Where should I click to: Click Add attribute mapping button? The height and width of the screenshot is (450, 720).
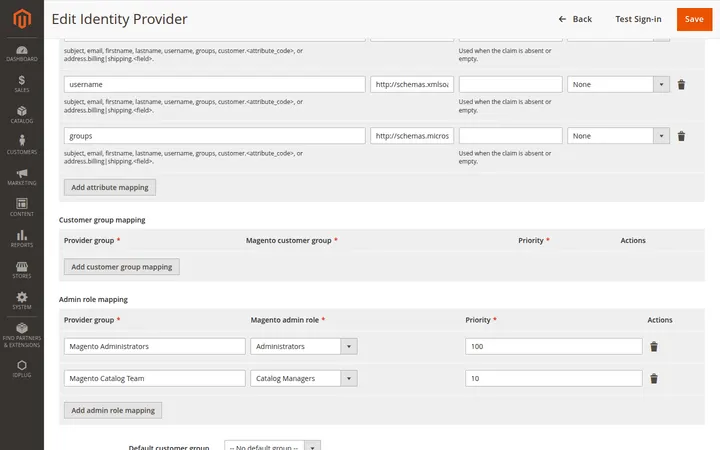click(110, 187)
